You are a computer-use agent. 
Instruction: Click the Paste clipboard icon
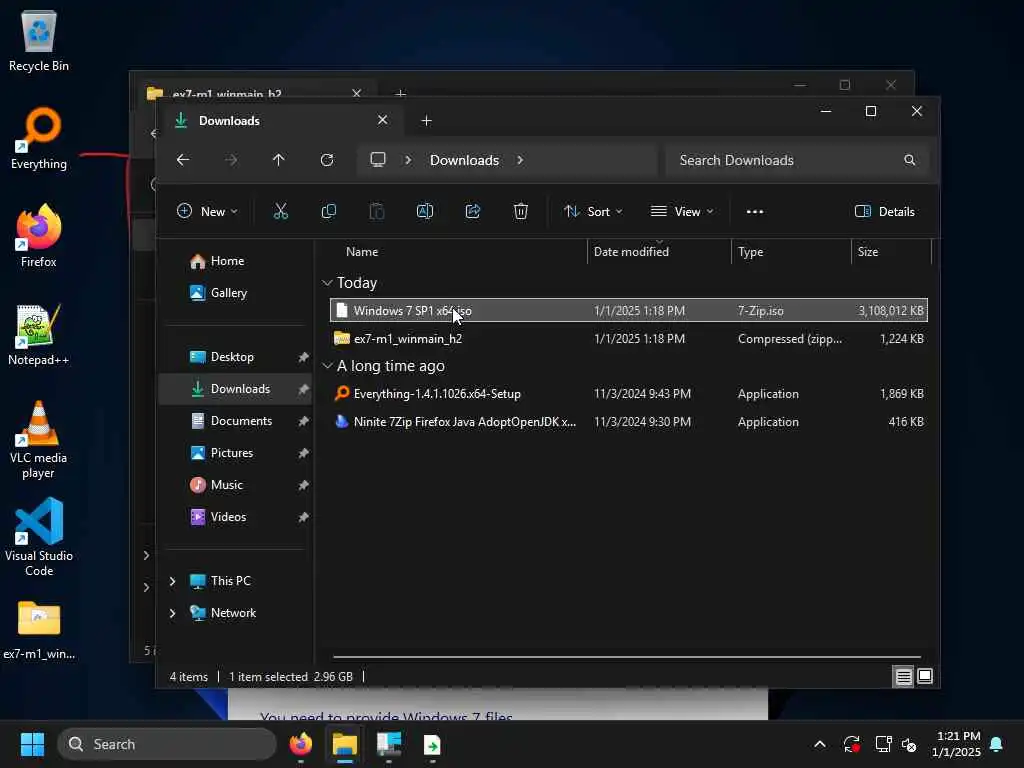[377, 212]
